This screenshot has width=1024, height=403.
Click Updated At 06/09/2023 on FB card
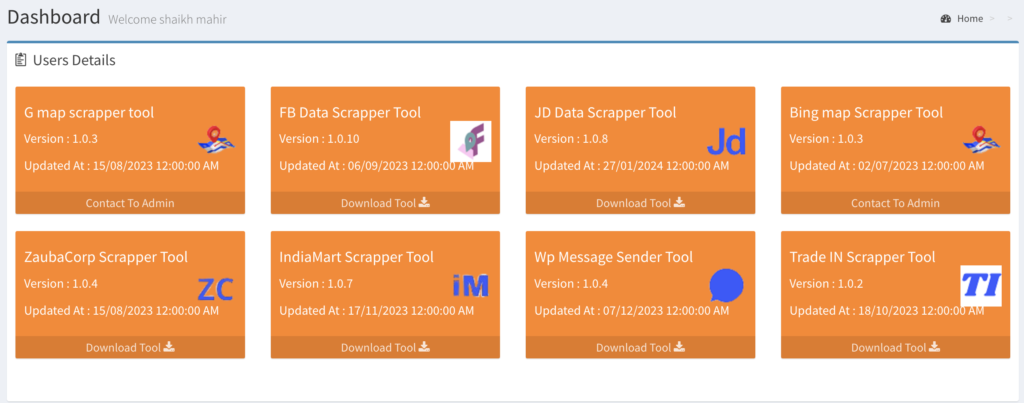[x=376, y=166]
